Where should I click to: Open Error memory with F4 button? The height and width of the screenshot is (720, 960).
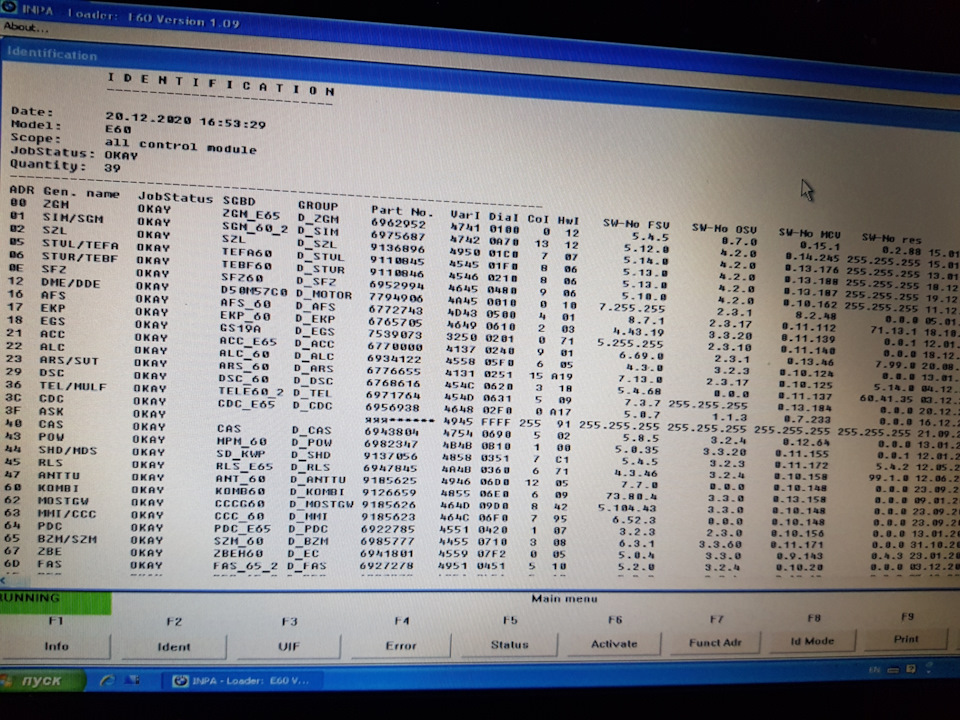pyautogui.click(x=401, y=645)
